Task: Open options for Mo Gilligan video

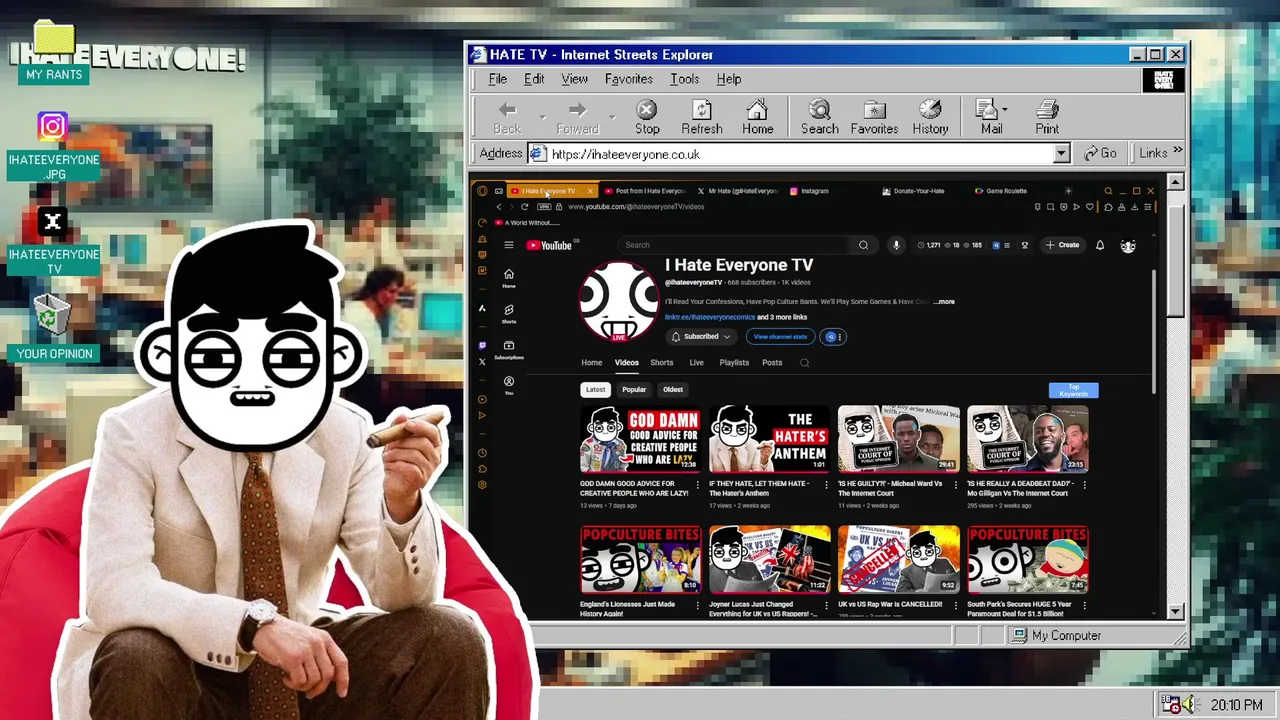Action: coord(1084,485)
